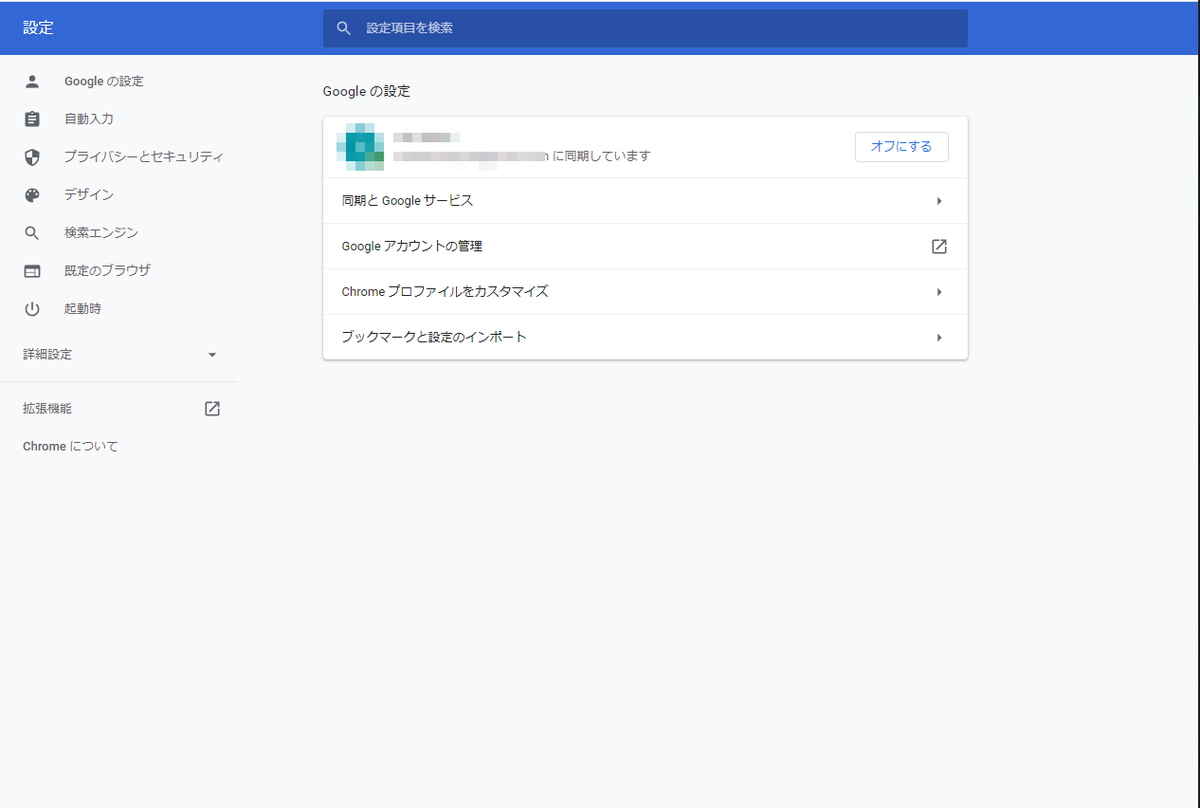Open Chrome について page
Screen dimensions: 1200x808
pyautogui.click(x=70, y=446)
